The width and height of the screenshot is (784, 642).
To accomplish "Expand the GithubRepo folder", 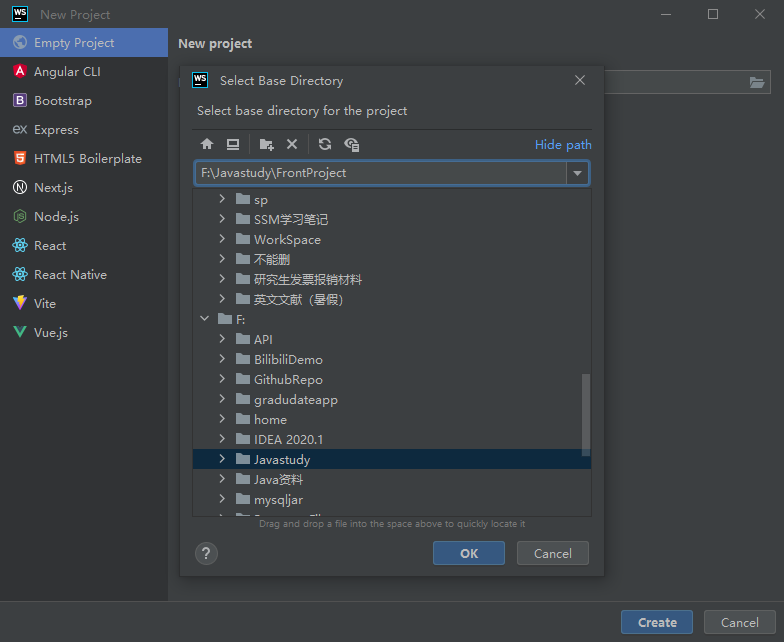I will pos(222,379).
